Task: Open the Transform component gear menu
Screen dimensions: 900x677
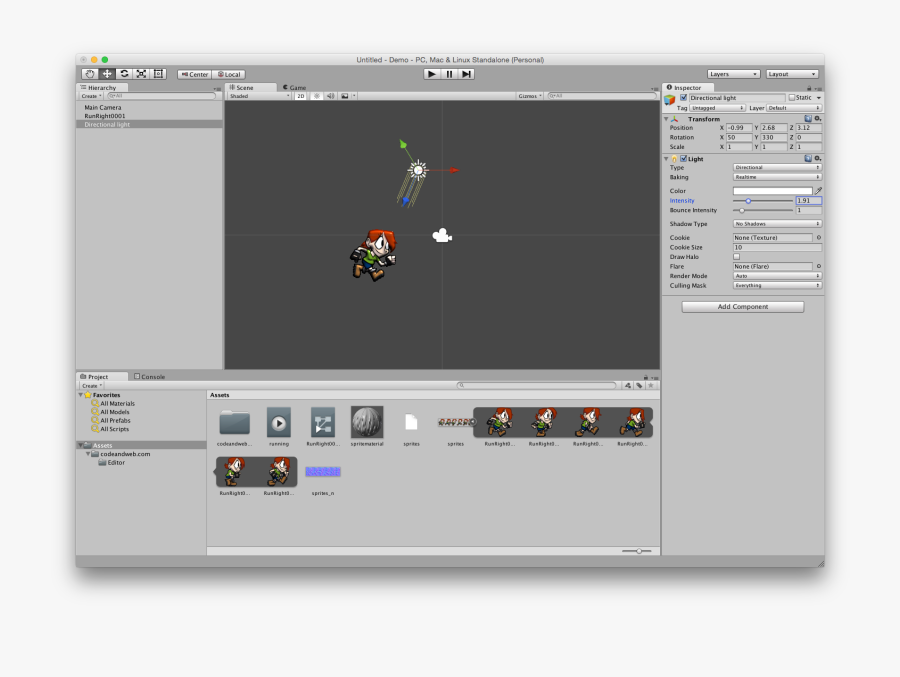Action: 818,118
